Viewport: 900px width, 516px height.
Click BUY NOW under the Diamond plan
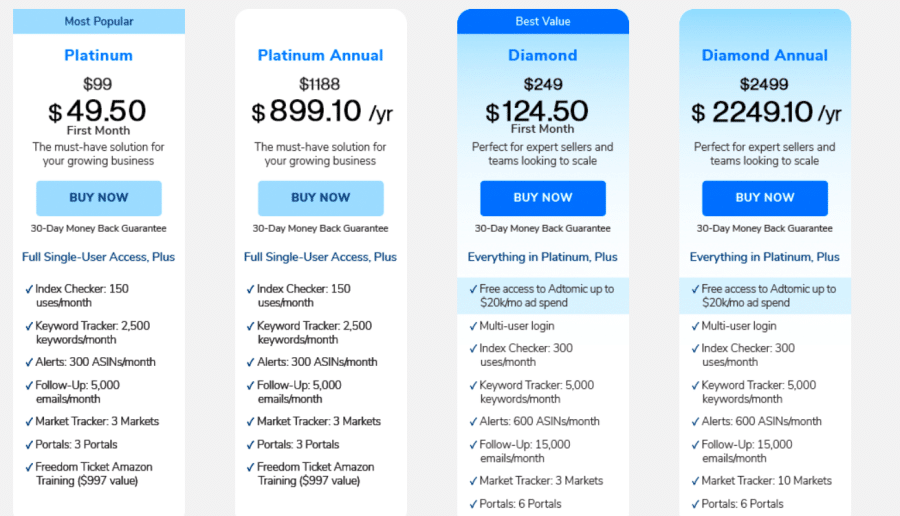(543, 198)
